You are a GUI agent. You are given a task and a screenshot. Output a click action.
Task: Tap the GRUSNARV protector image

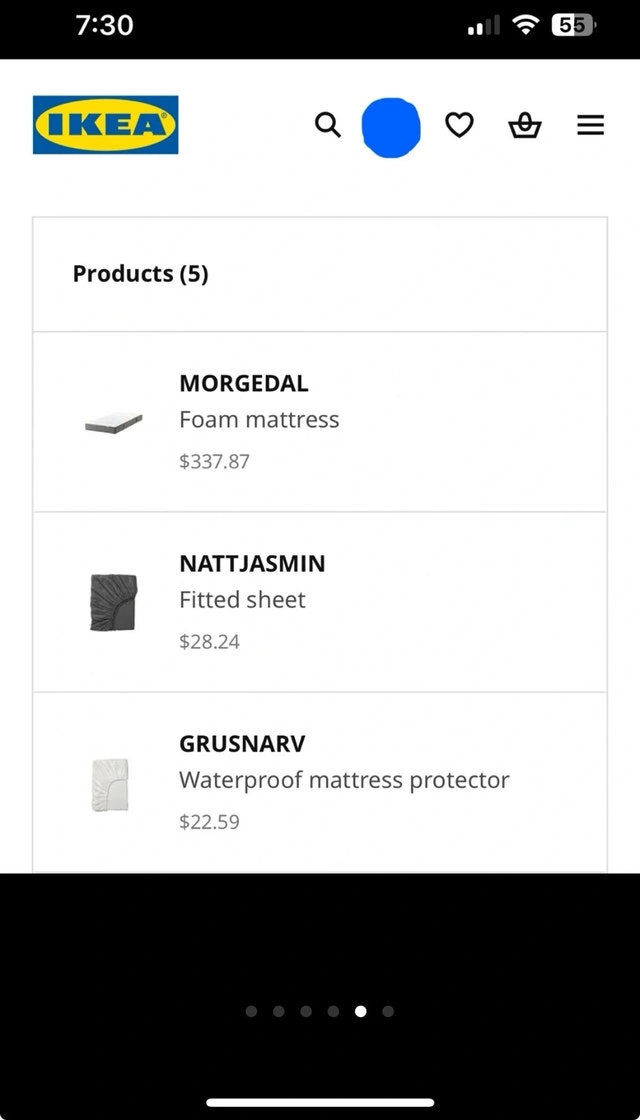[x=109, y=784]
